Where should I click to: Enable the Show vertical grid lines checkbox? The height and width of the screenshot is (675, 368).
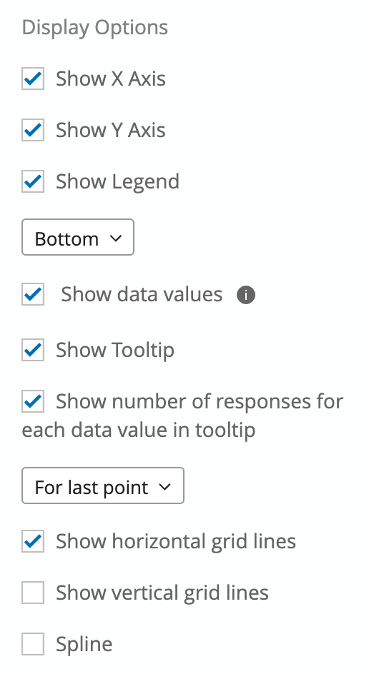point(33,592)
